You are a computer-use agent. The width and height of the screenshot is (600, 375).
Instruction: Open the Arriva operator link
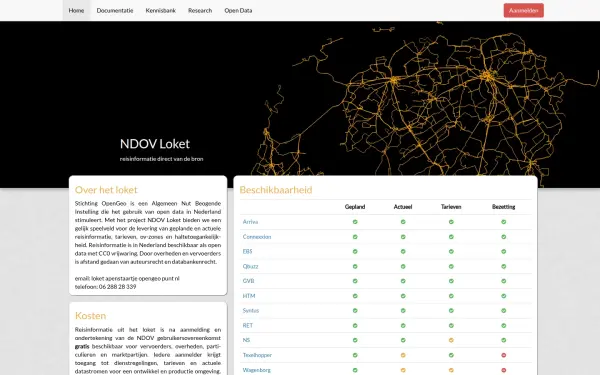coord(250,222)
